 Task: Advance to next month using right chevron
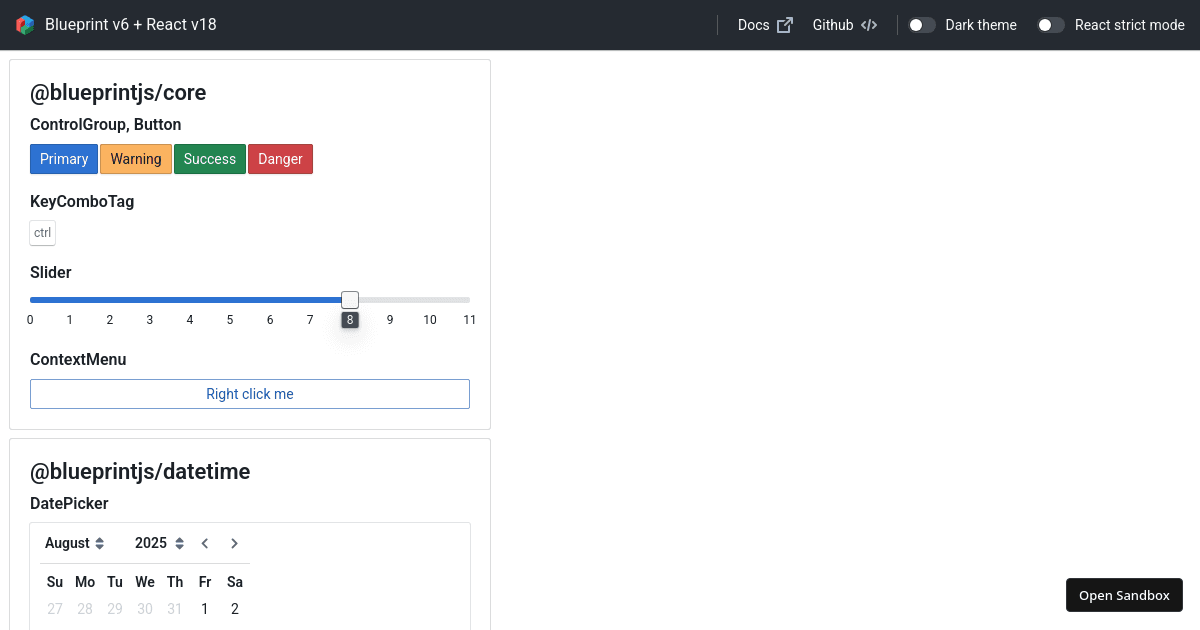234,543
